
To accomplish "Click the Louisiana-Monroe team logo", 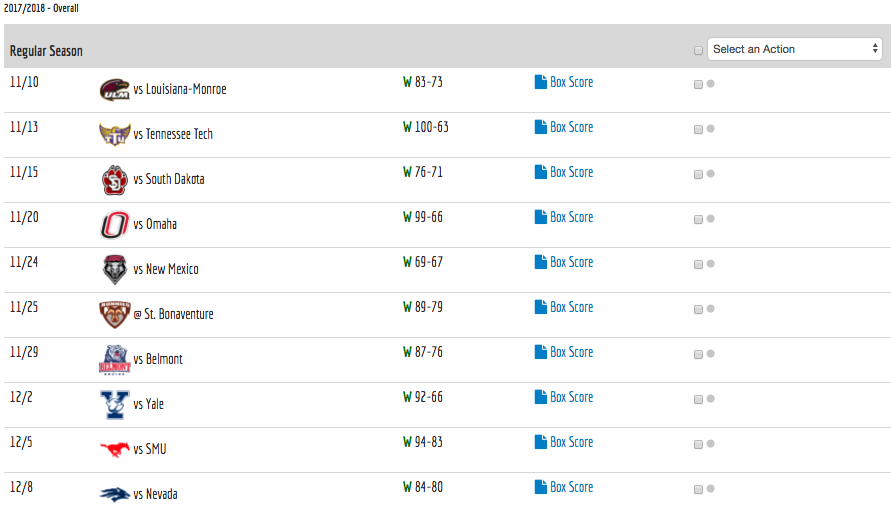I will coord(114,90).
